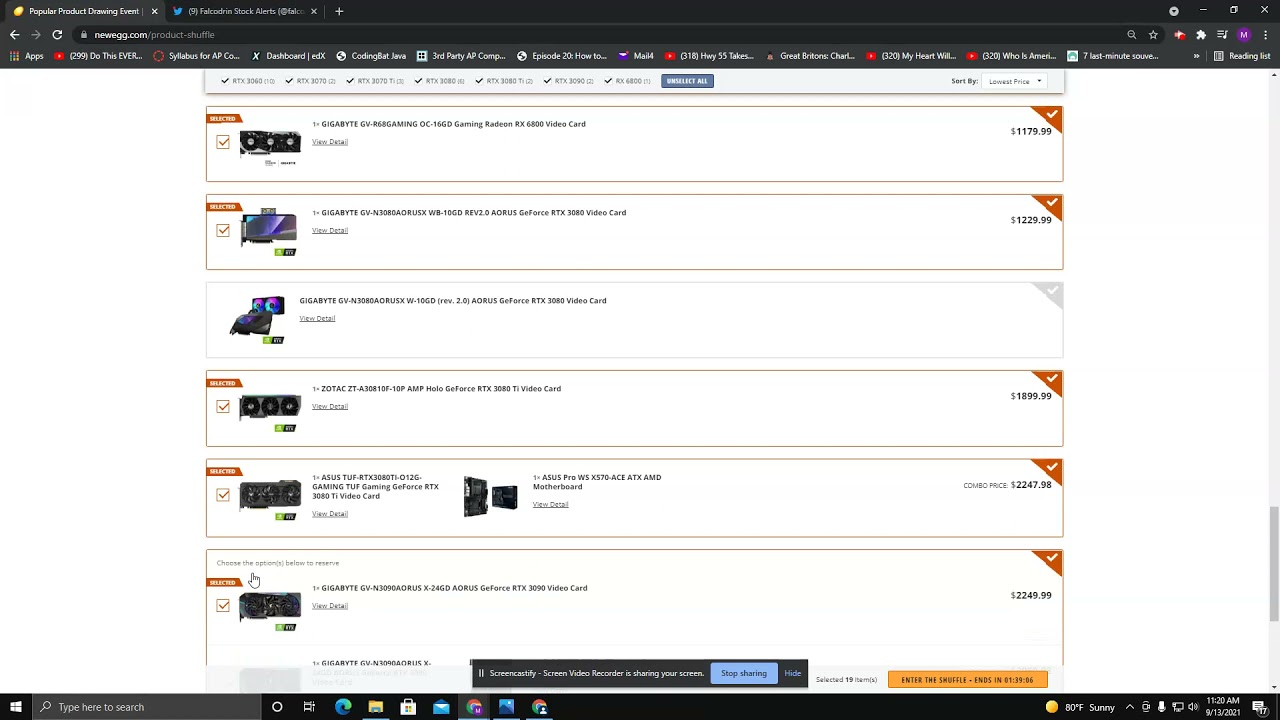Open the volume control in tray

click(x=1193, y=707)
